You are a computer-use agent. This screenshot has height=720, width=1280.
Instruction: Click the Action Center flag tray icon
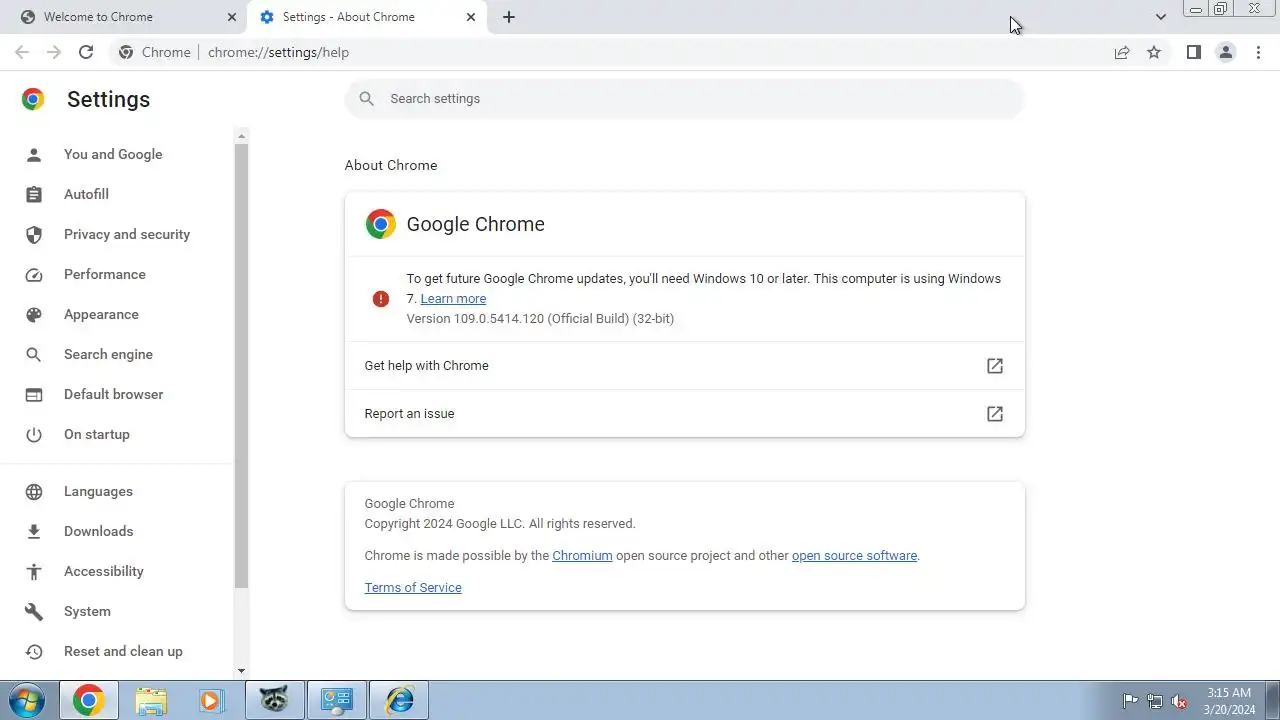(x=1130, y=701)
